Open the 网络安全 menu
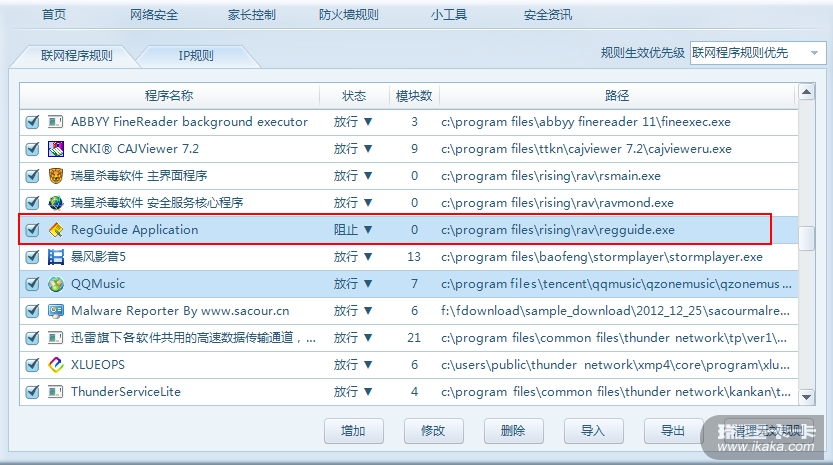The width and height of the screenshot is (833, 465). [154, 14]
